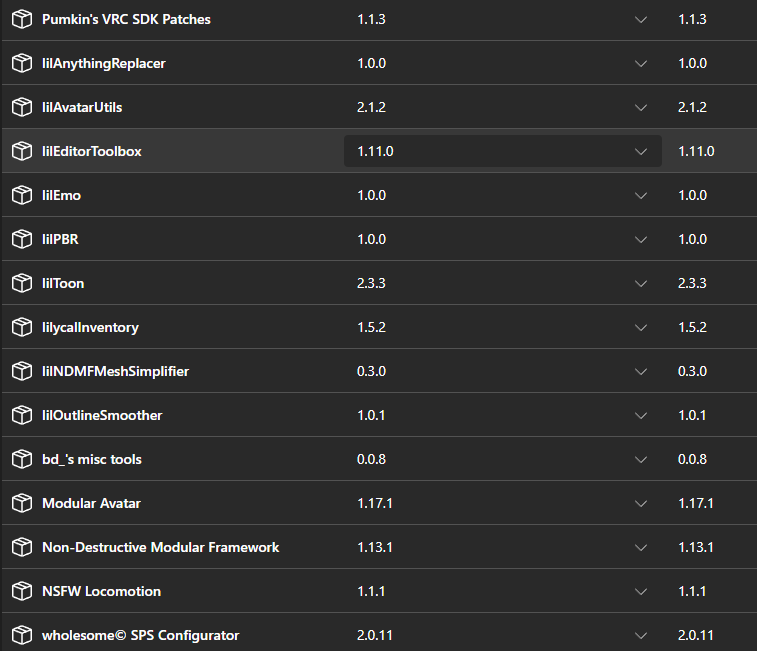Open lilToon 2.3.3 version dropdown
The height and width of the screenshot is (651, 757).
pos(503,283)
